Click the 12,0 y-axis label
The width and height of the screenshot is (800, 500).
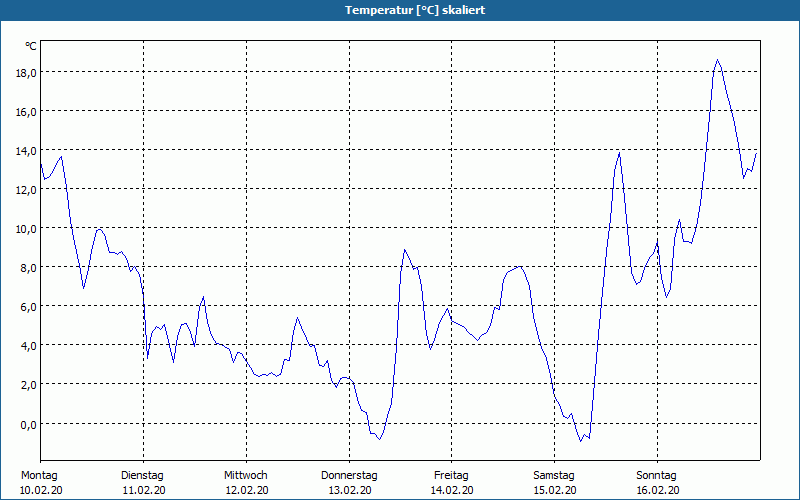pos(26,190)
